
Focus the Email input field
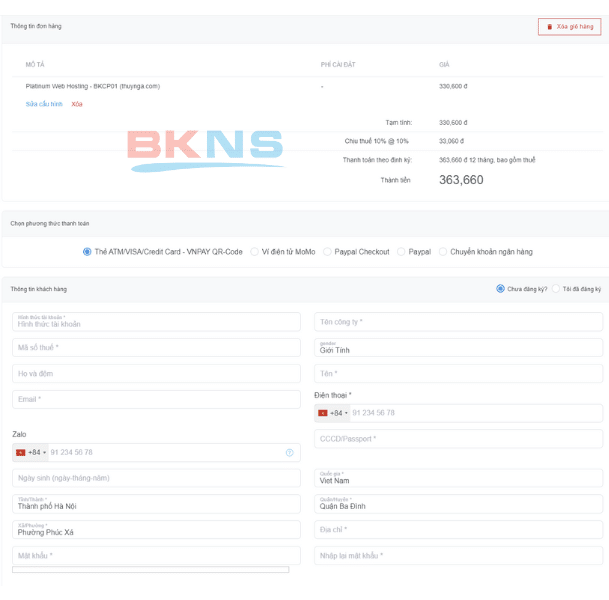[x=156, y=399]
